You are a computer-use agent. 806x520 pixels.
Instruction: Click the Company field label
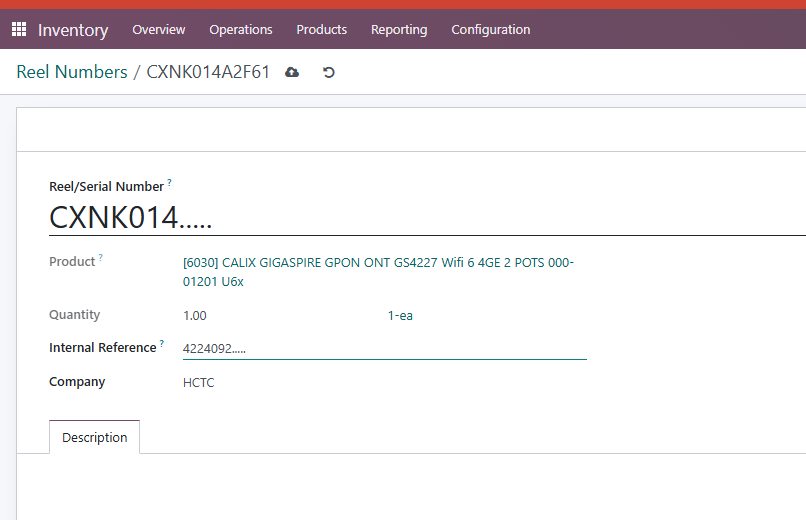pyautogui.click(x=77, y=382)
